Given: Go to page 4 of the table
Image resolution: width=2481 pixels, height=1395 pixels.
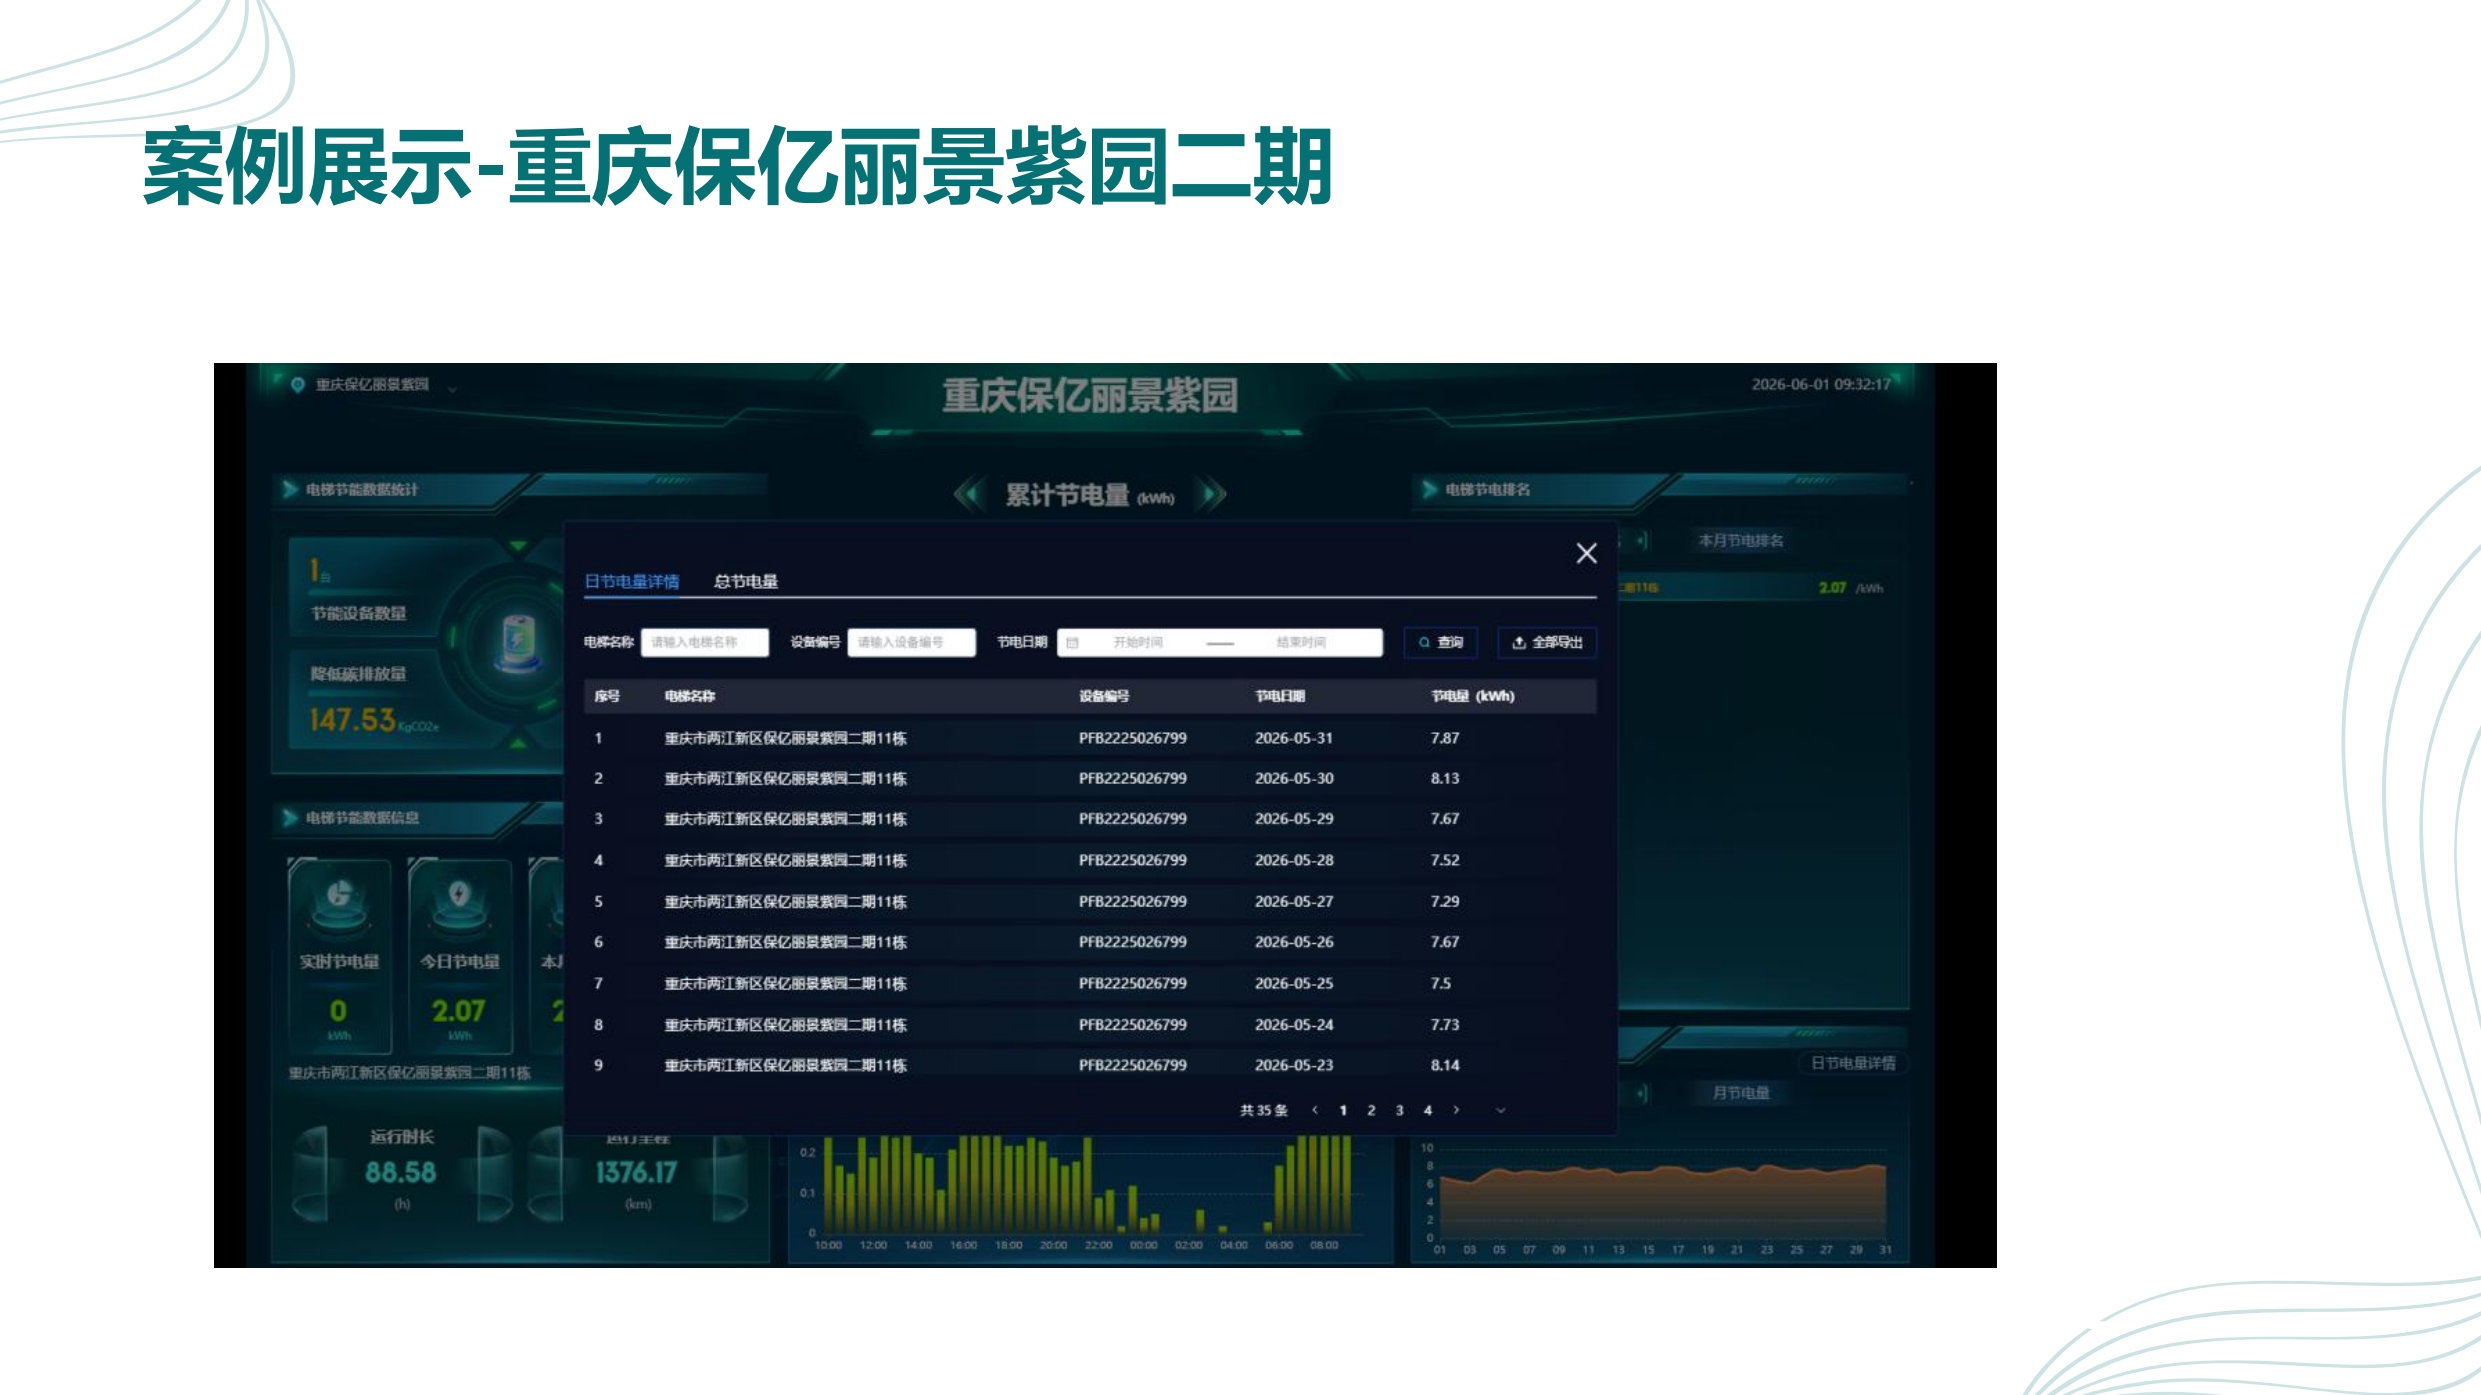Looking at the screenshot, I should point(1428,1110).
